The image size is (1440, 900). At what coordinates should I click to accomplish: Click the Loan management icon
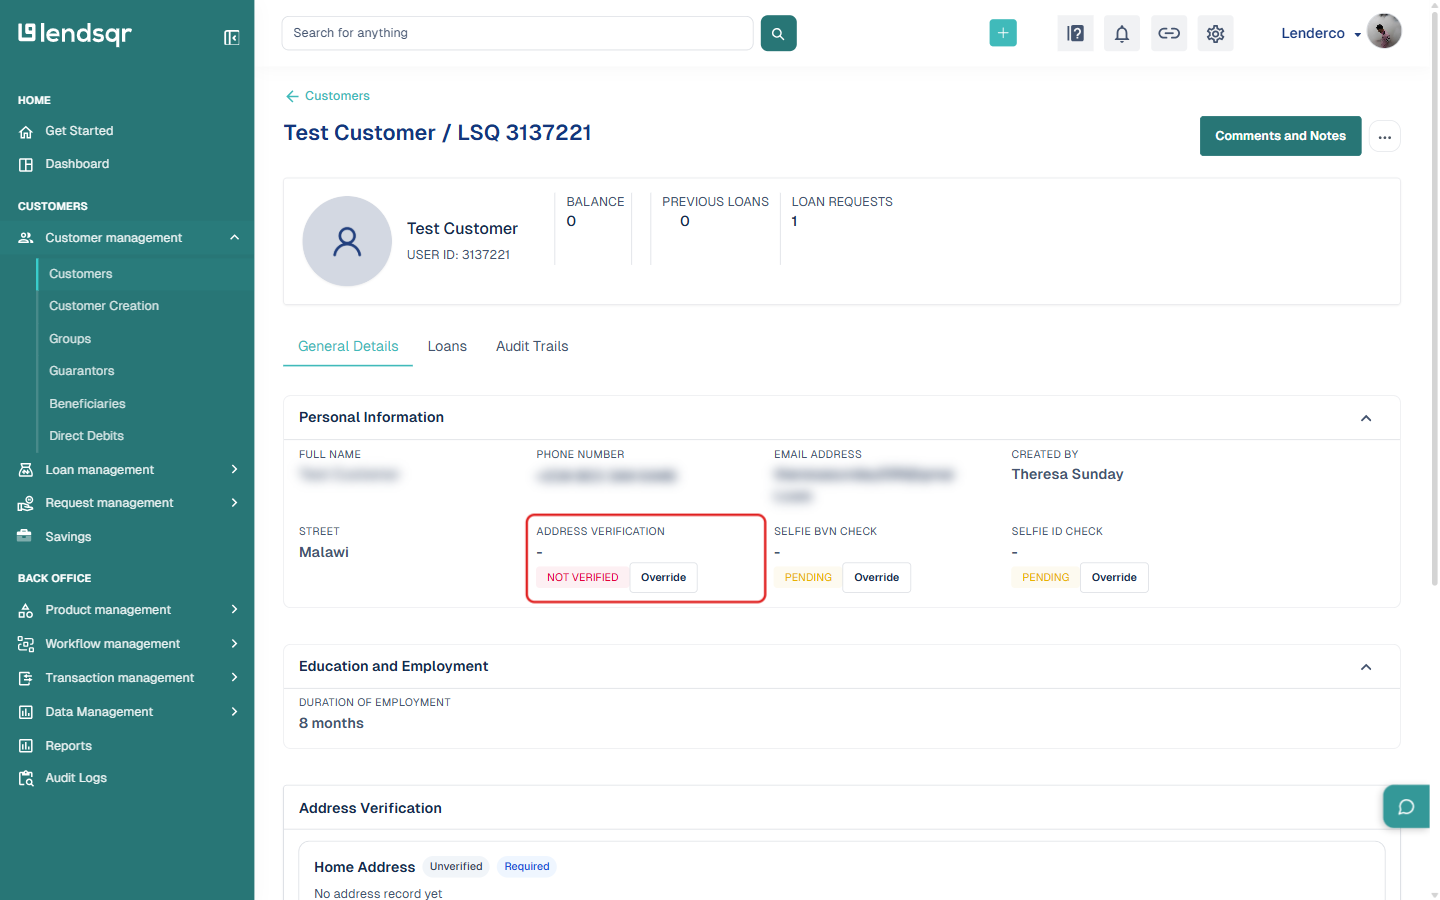(x=26, y=470)
